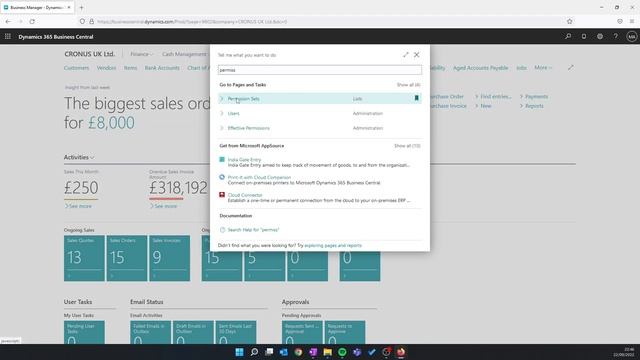640x360 pixels.
Task: Click the Search Help question icon
Action: click(x=222, y=230)
